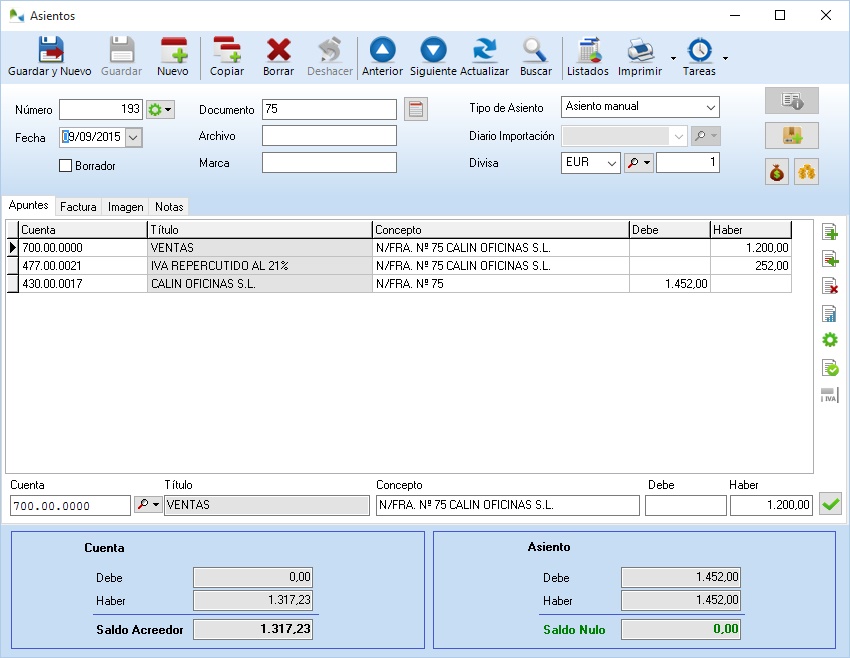Switch to the Factura tab

[78, 207]
